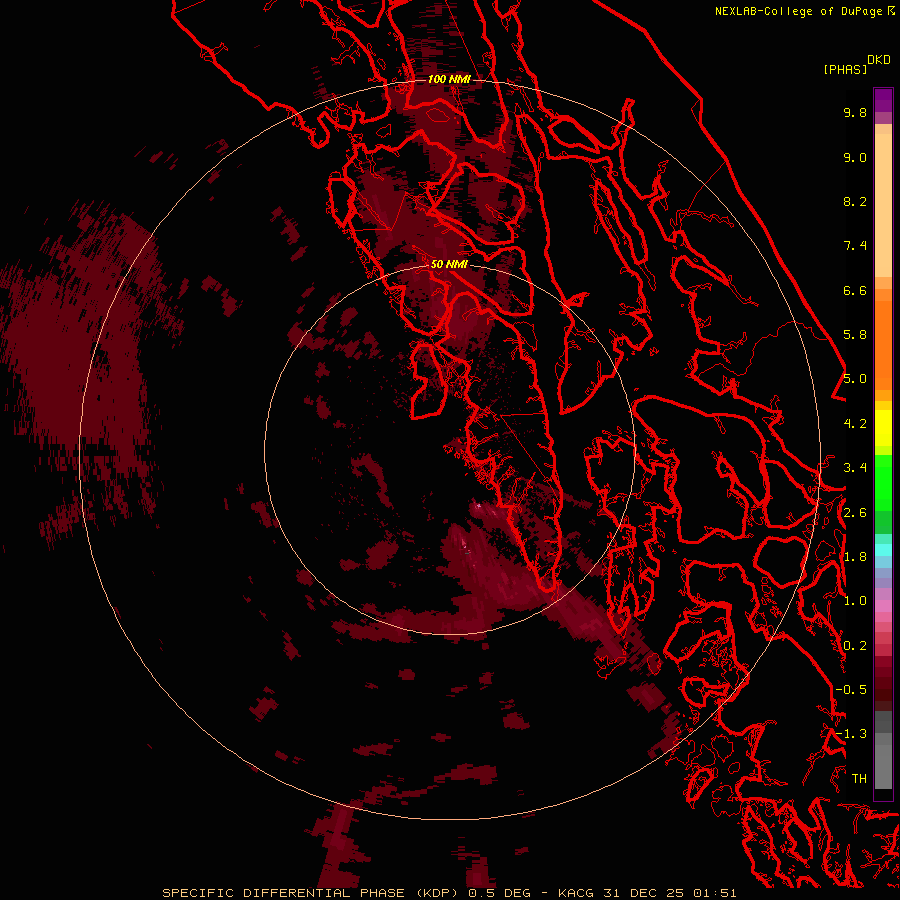Click the DKD legend title
This screenshot has height=900, width=900.
coord(879,60)
